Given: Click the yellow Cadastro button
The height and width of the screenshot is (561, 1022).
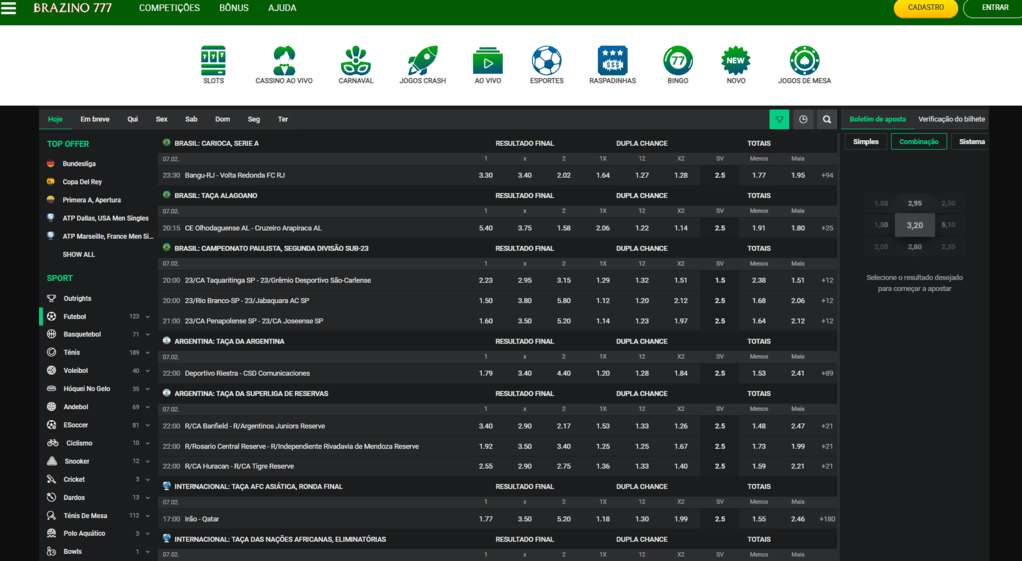Looking at the screenshot, I should coord(926,8).
